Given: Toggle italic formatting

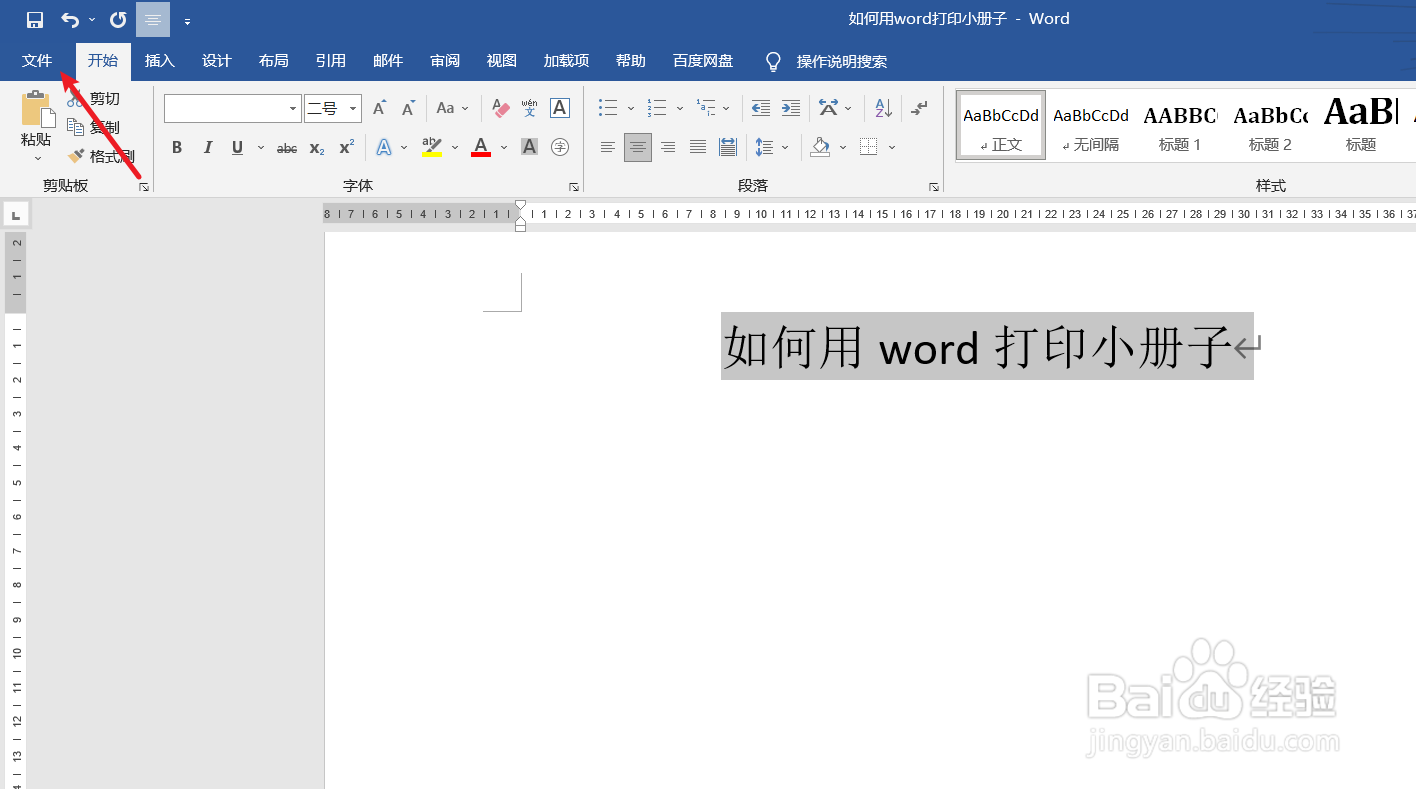Looking at the screenshot, I should tap(207, 147).
